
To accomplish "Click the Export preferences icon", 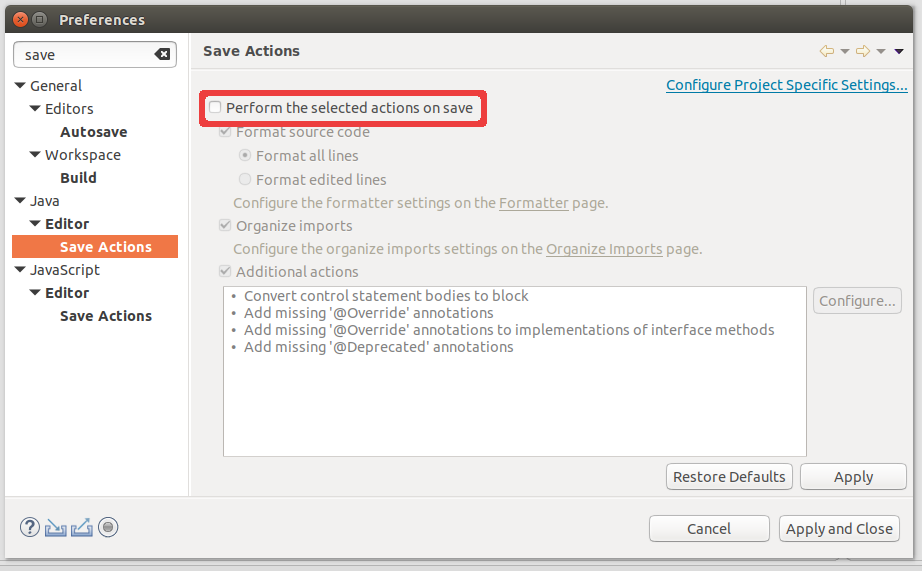I will click(x=82, y=528).
